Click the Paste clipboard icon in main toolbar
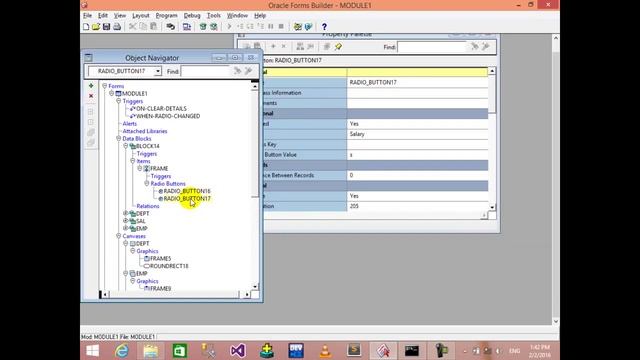Screen dimensions: 640x360 (154, 27)
